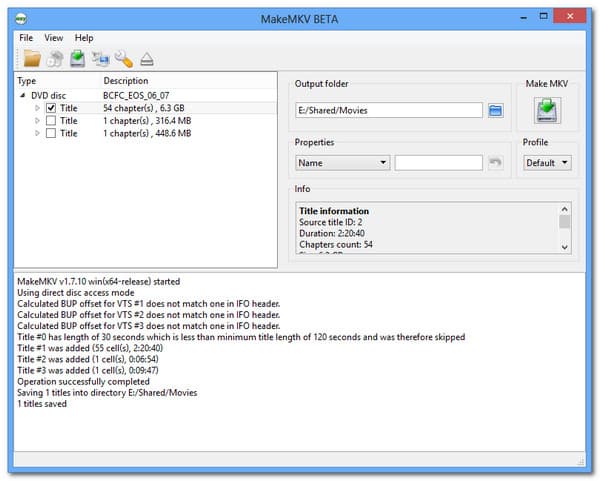Viewport: 600px width, 481px height.
Task: Check the 448.6 MB title checkbox
Action: pyautogui.click(x=51, y=133)
